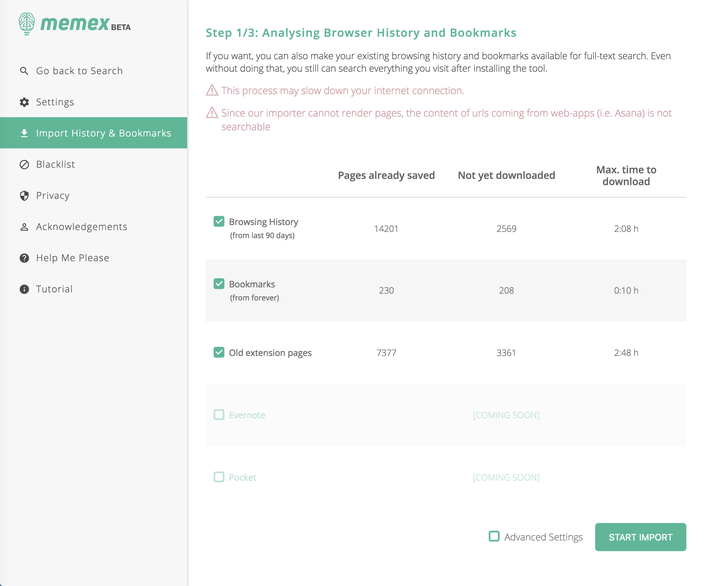This screenshot has height=586, width=720.
Task: Click the import download arrow icon
Action: [24, 133]
